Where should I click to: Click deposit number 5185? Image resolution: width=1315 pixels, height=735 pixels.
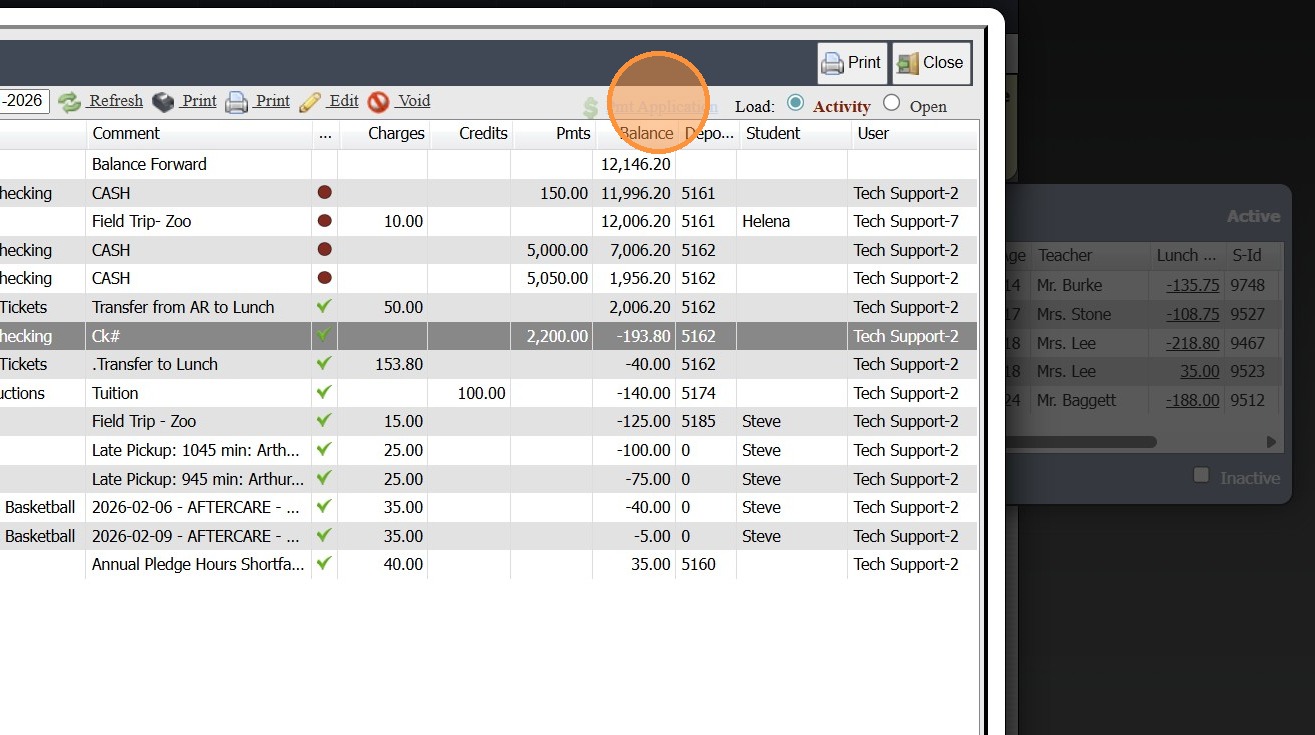point(698,421)
